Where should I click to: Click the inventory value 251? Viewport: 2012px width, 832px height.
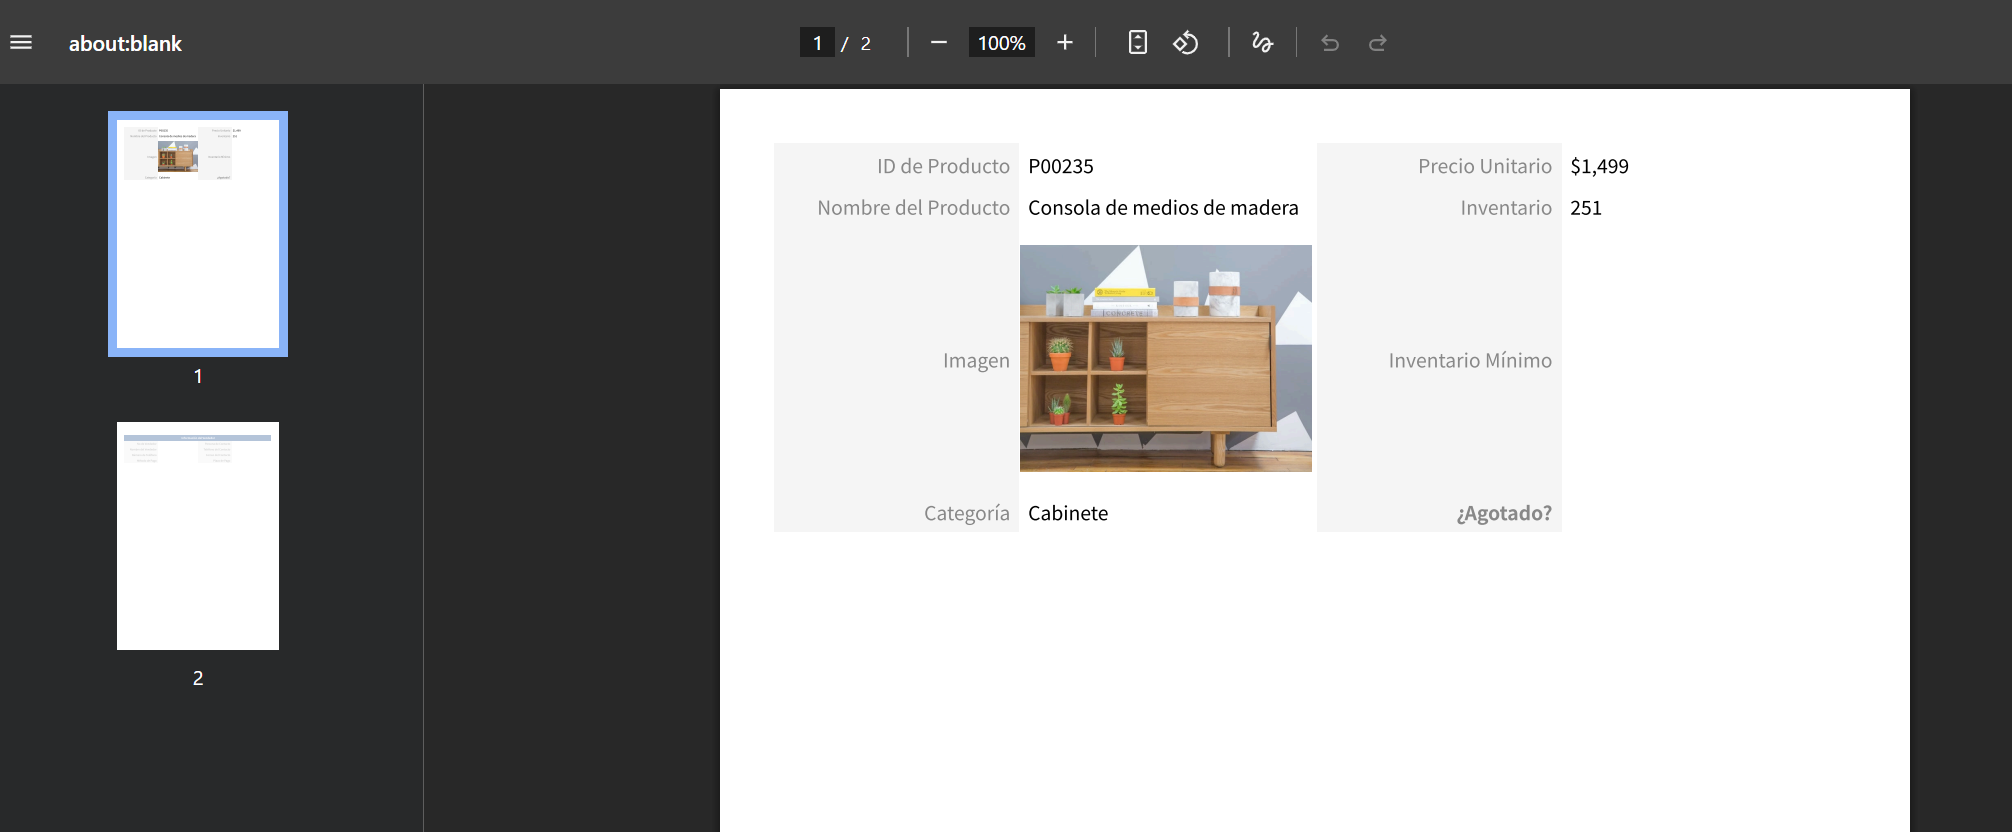(1586, 208)
